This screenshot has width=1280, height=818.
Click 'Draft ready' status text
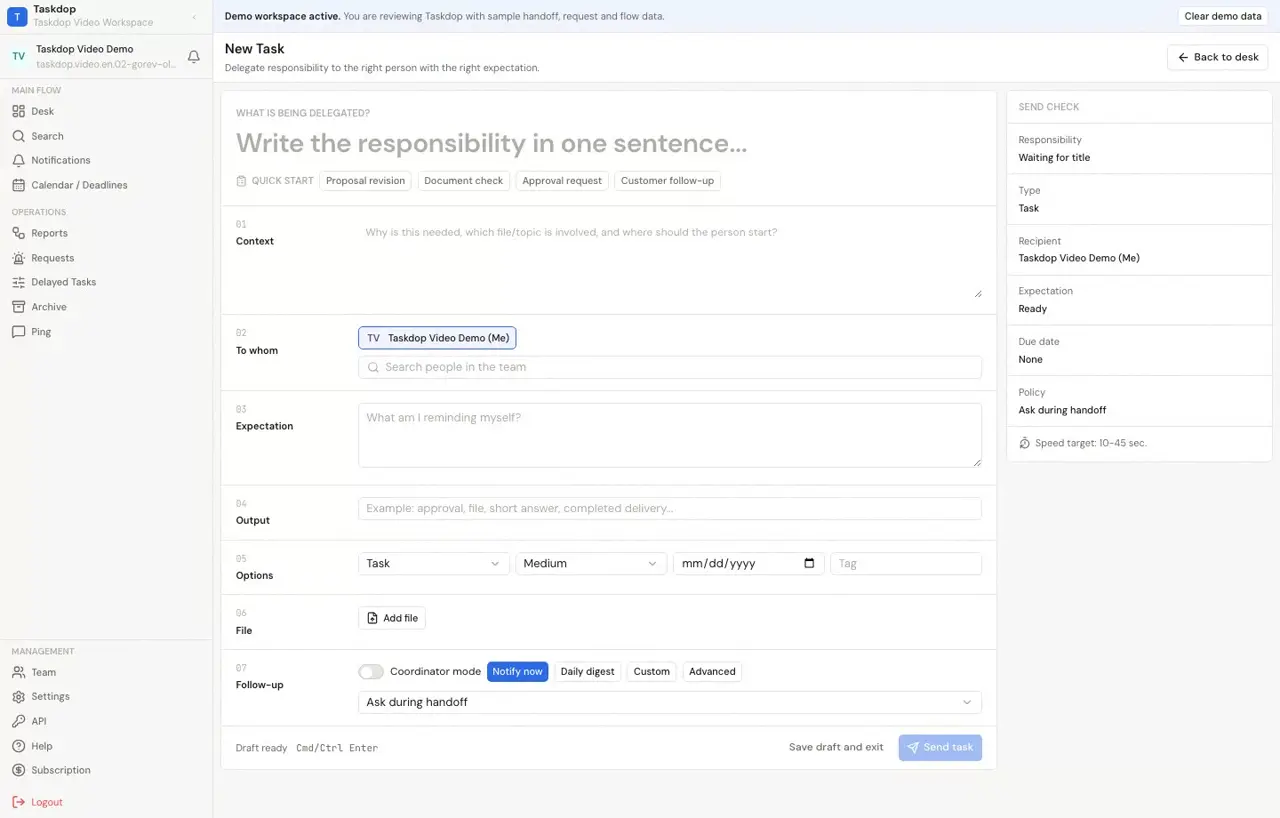[x=261, y=748]
